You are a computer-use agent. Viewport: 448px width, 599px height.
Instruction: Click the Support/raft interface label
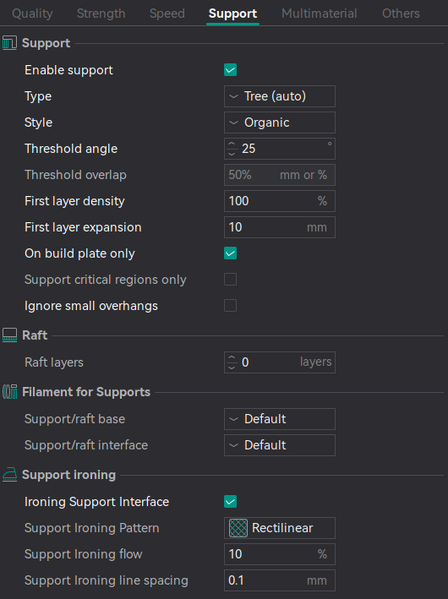(x=86, y=445)
